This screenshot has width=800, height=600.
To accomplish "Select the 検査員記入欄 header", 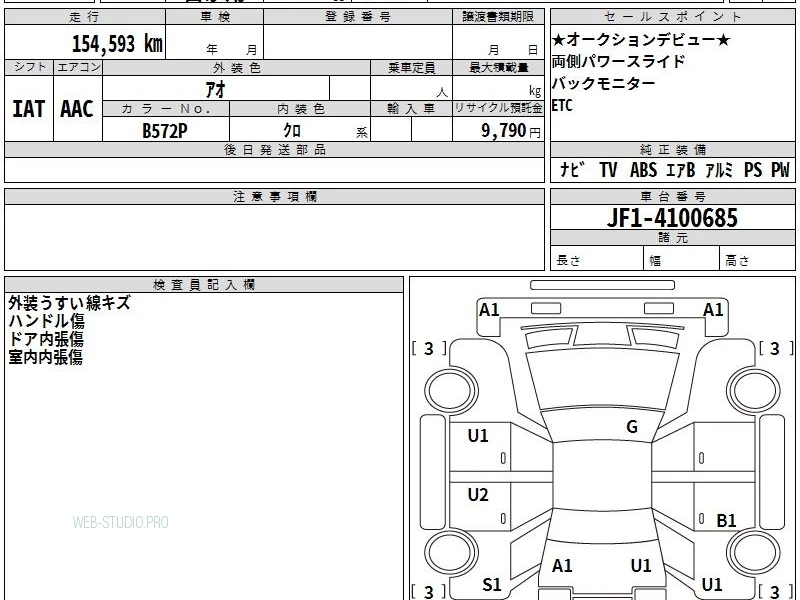I will click(204, 285).
